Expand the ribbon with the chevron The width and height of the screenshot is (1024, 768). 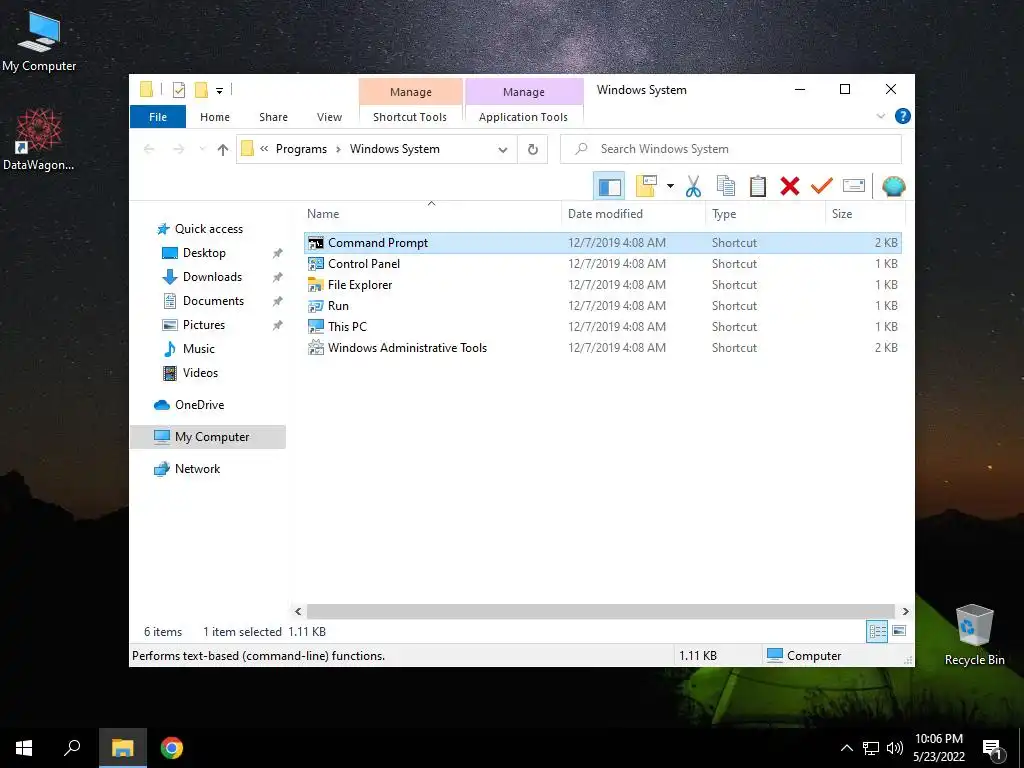click(x=881, y=116)
